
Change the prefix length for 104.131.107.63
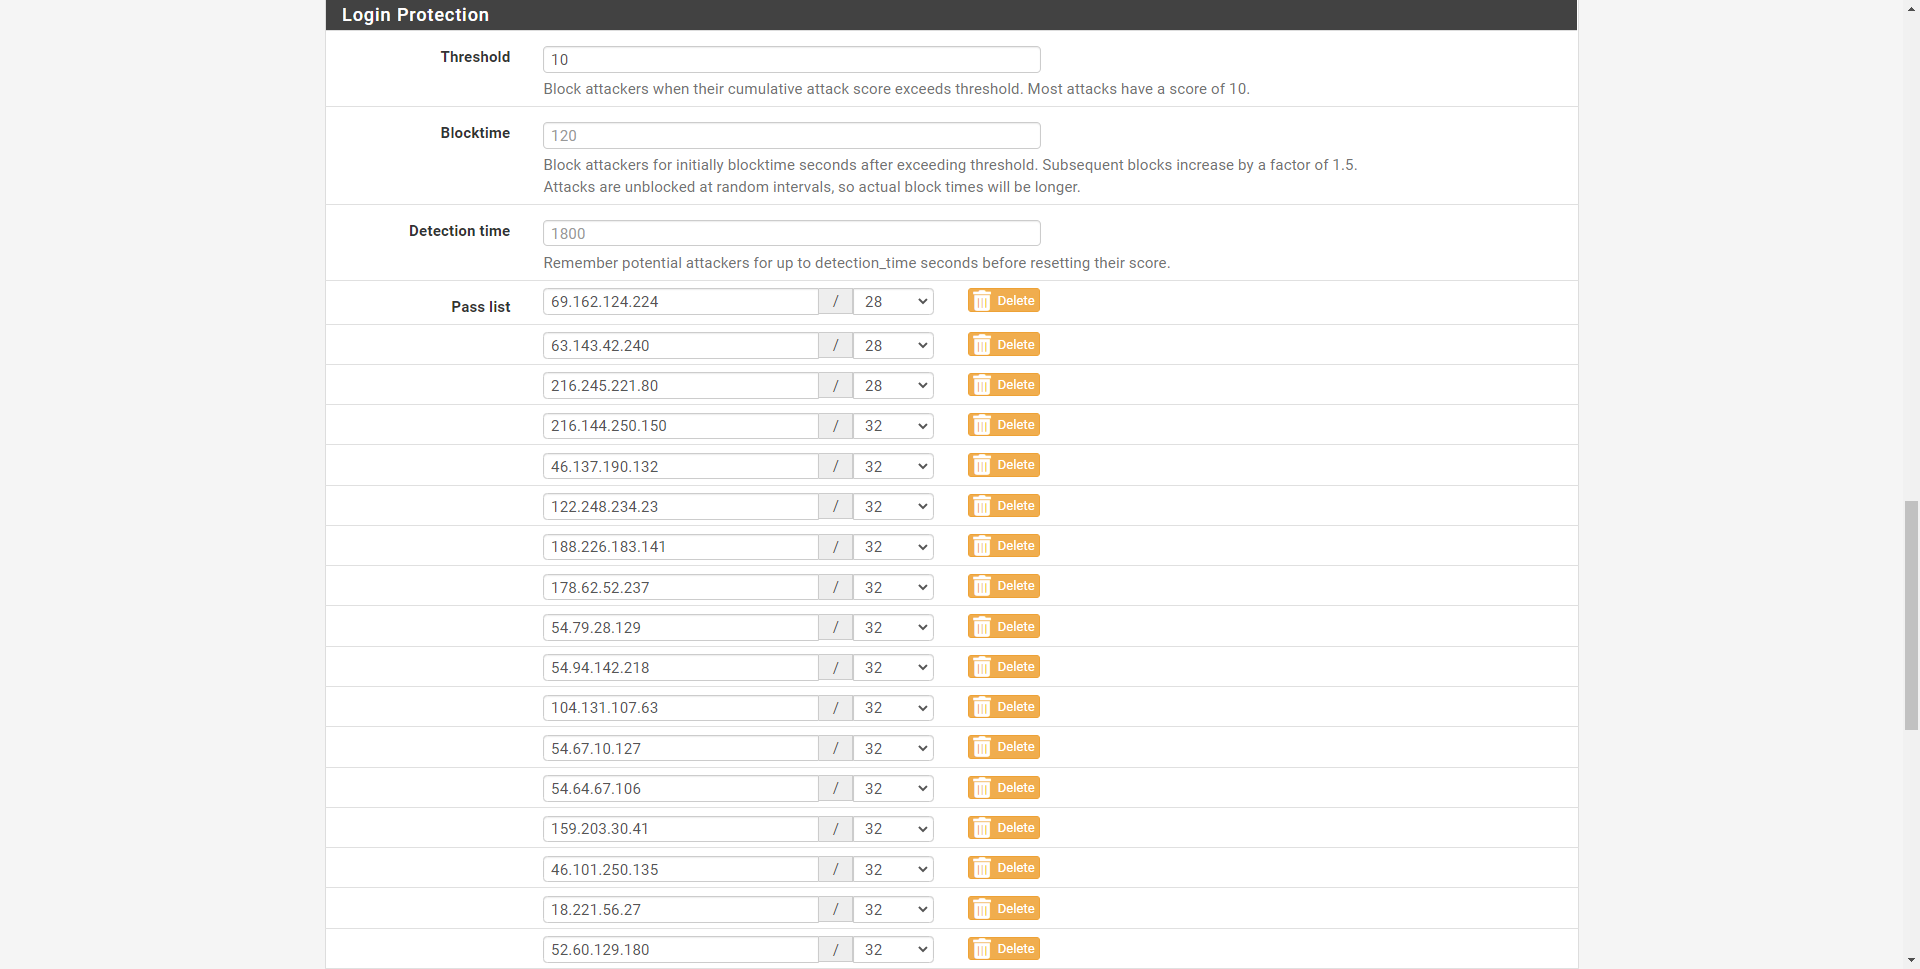coord(893,708)
